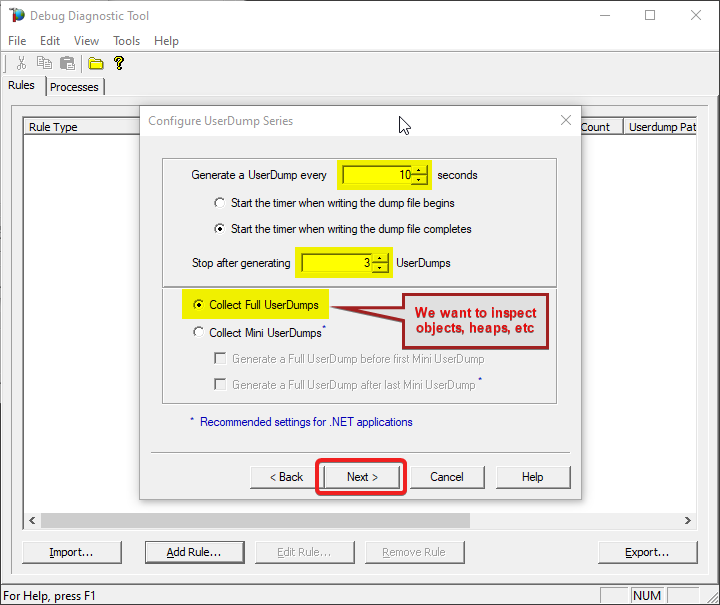Maximize the Debug Diagnostic Tool window
The image size is (720, 605).
coord(650,15)
